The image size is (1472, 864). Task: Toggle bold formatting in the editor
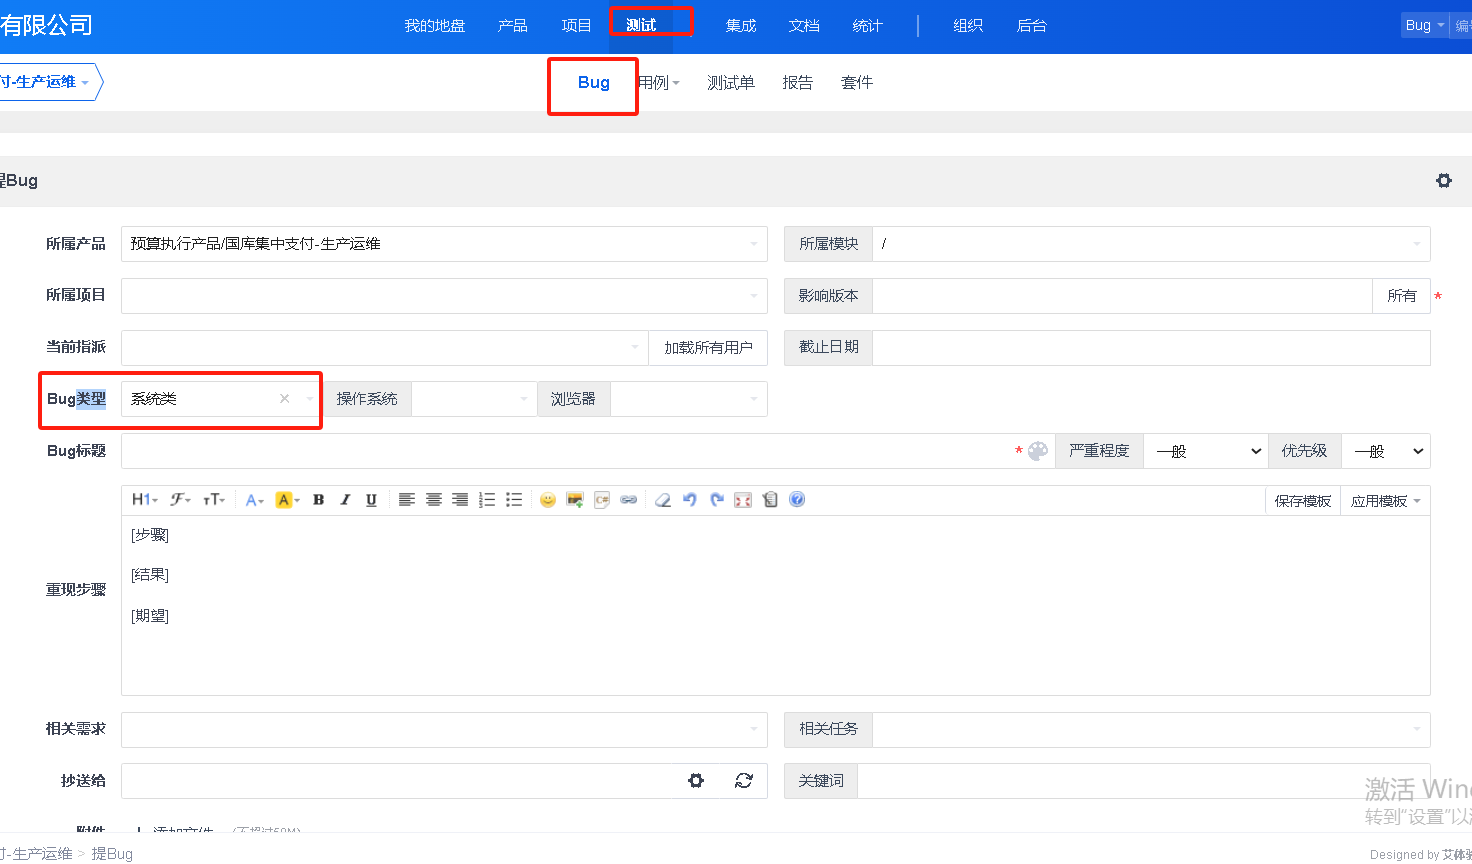(x=318, y=500)
